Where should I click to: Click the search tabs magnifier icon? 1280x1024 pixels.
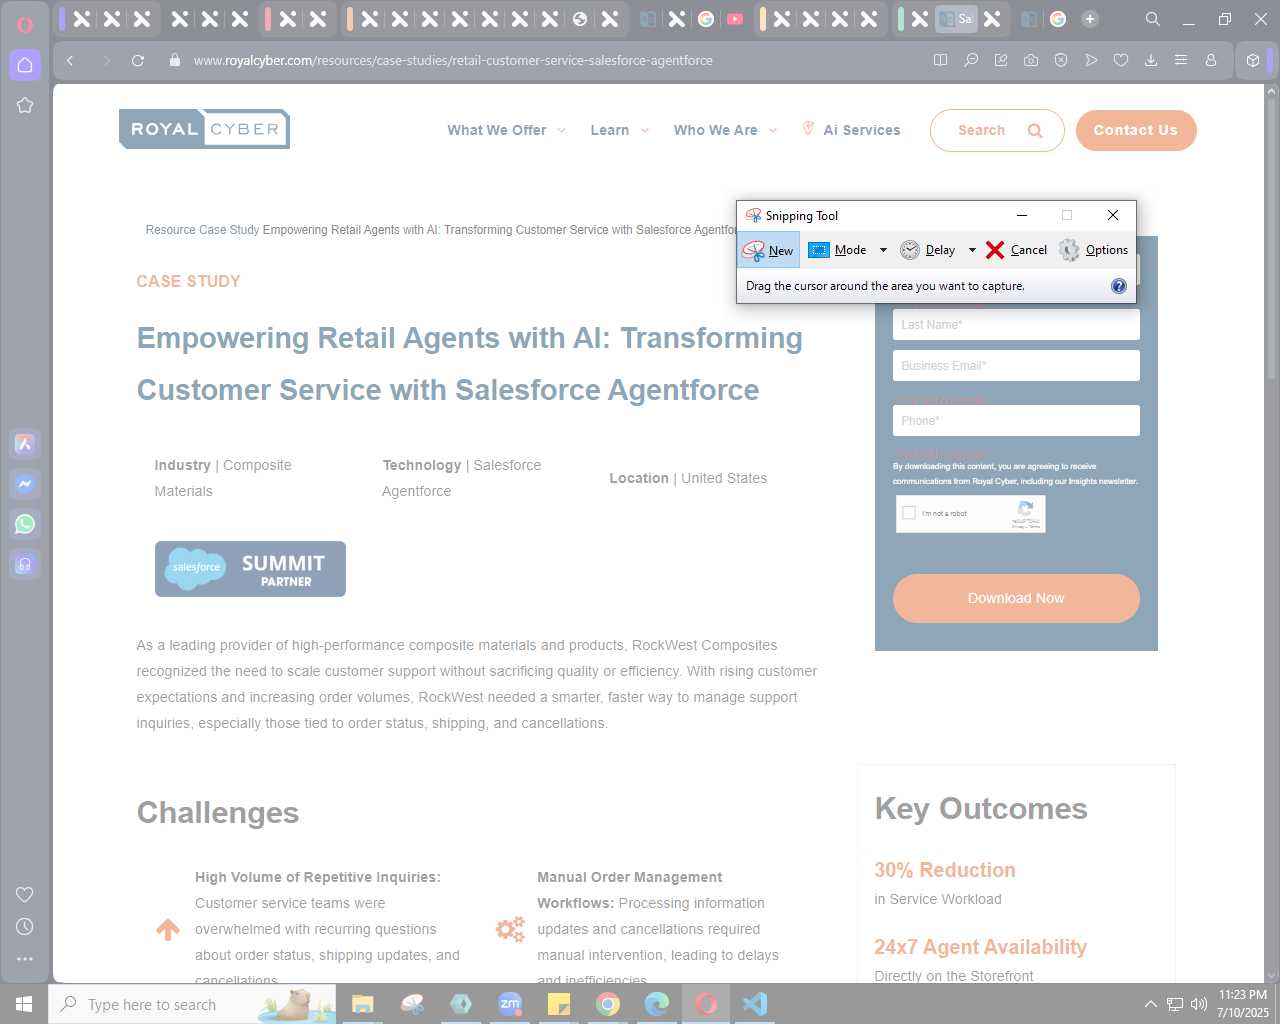tap(1153, 19)
